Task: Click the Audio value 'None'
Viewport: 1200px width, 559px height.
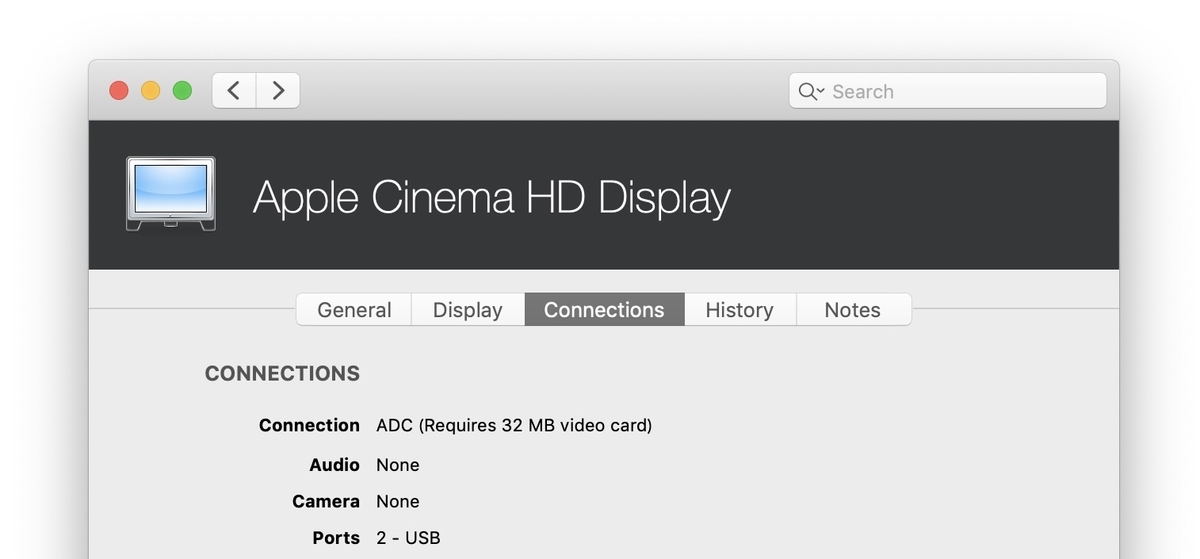Action: [x=398, y=465]
